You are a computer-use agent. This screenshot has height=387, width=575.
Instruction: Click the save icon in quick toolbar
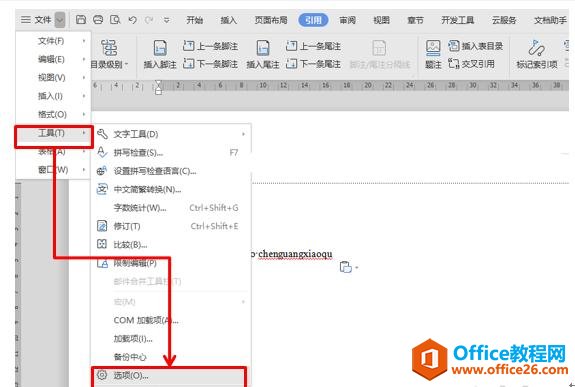pos(81,19)
